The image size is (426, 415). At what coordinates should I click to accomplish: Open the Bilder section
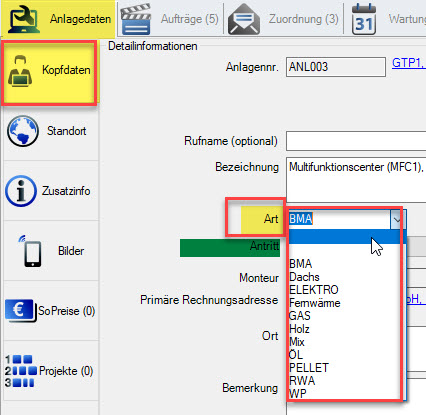coord(51,251)
